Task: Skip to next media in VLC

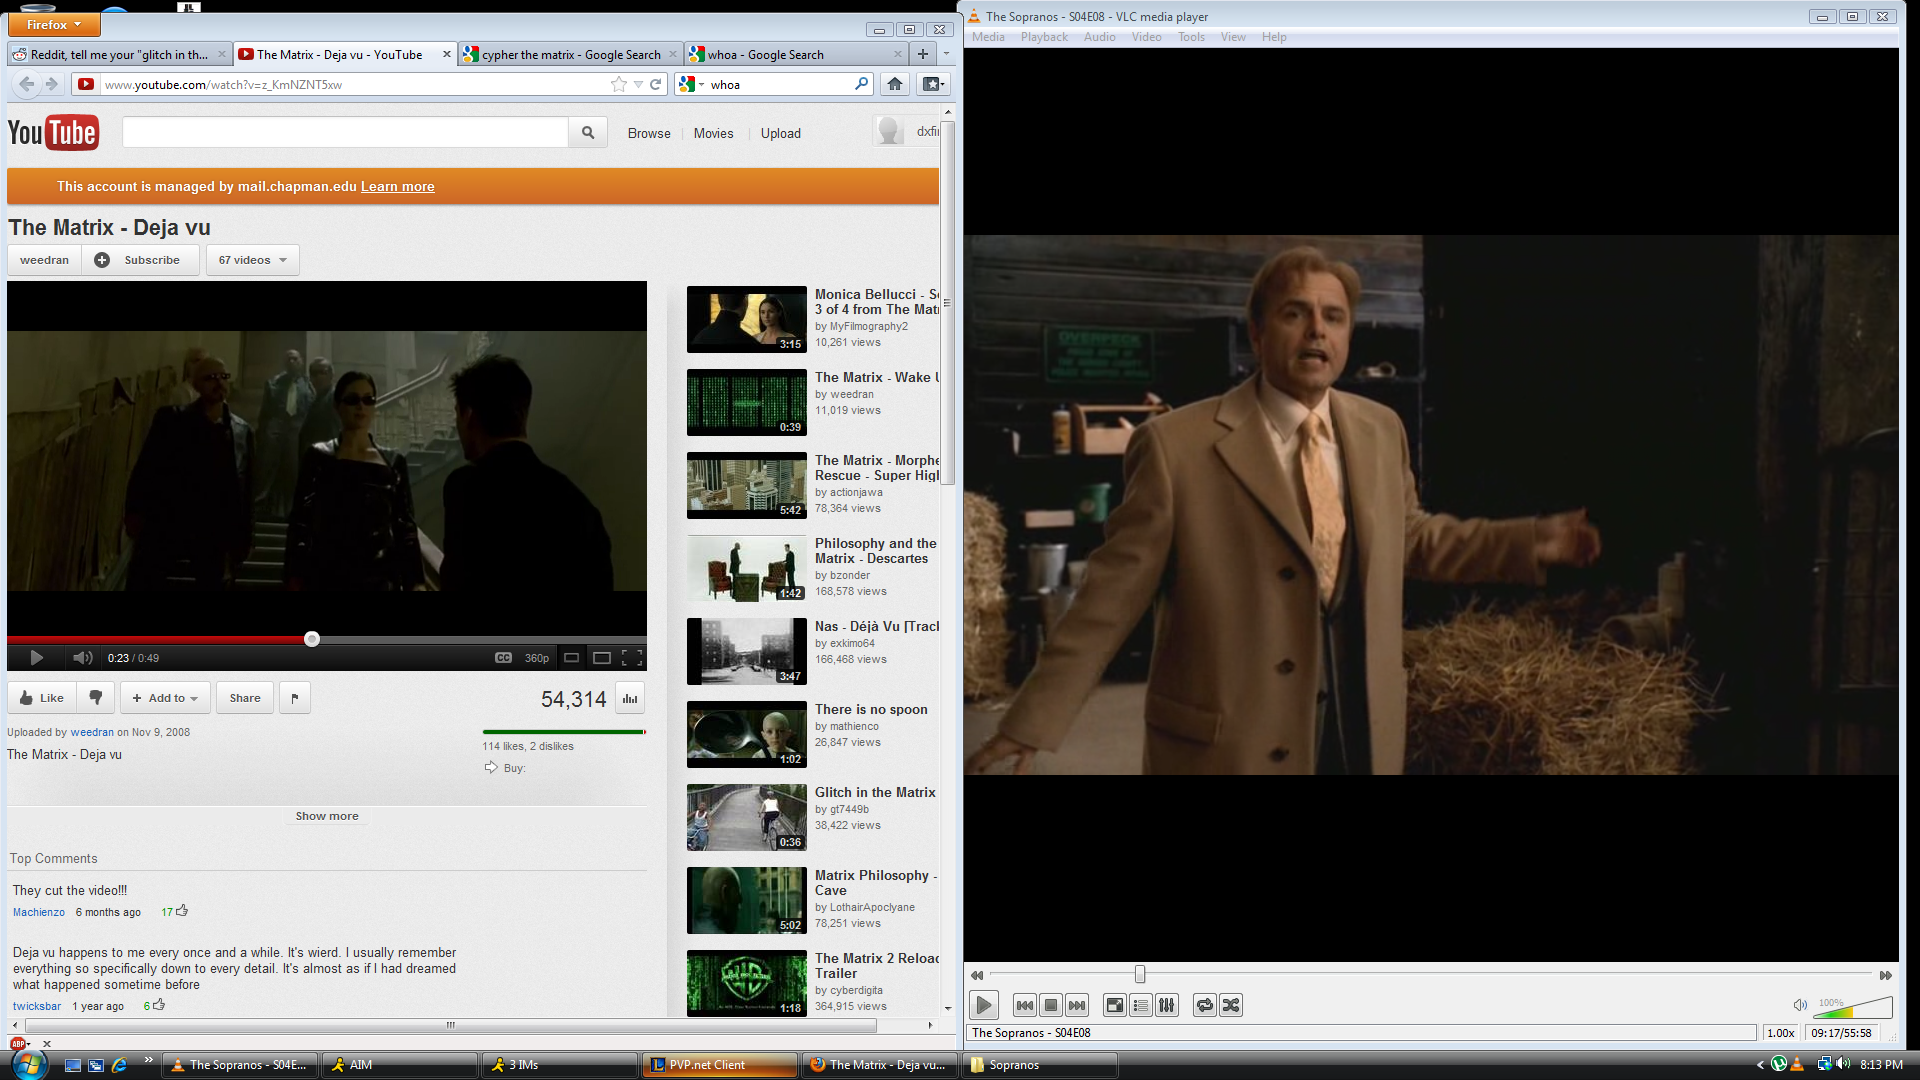Action: [1077, 1005]
